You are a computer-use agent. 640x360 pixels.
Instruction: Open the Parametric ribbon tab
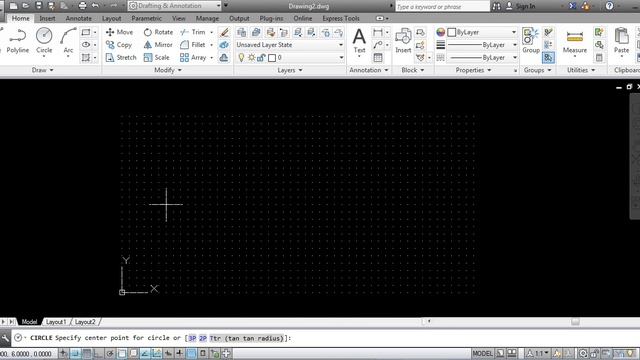147,18
